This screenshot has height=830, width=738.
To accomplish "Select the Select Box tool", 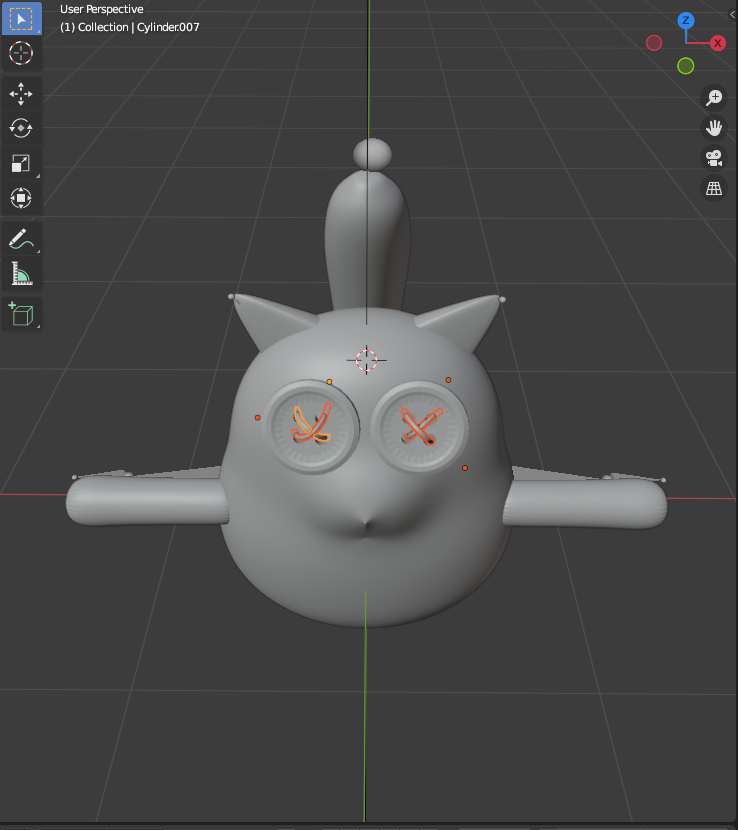I will (x=21, y=19).
